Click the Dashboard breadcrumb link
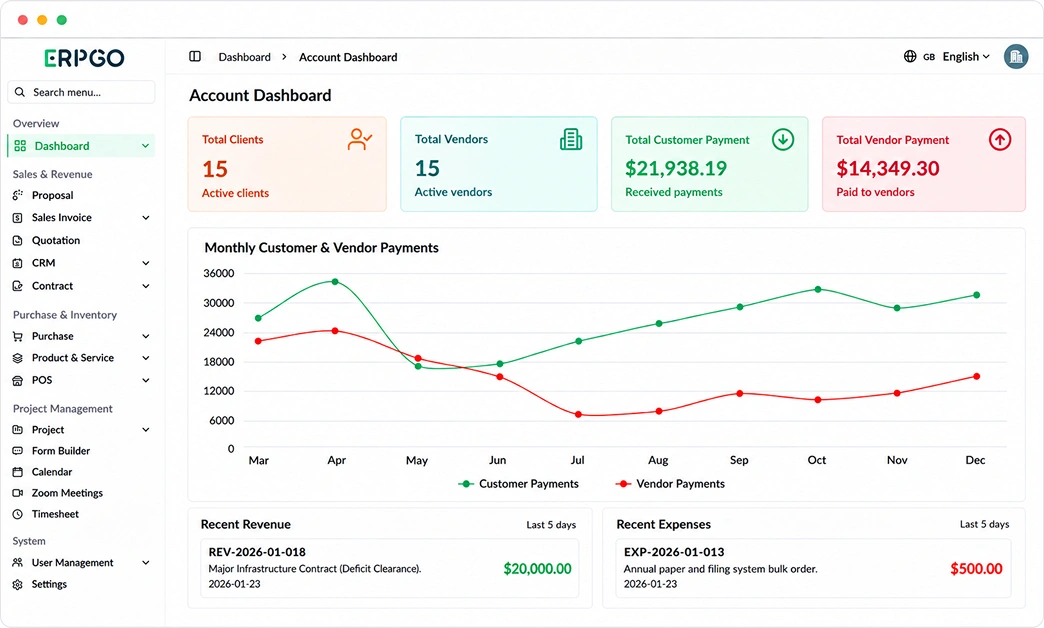Viewport: 1044px width, 628px height. tap(244, 57)
